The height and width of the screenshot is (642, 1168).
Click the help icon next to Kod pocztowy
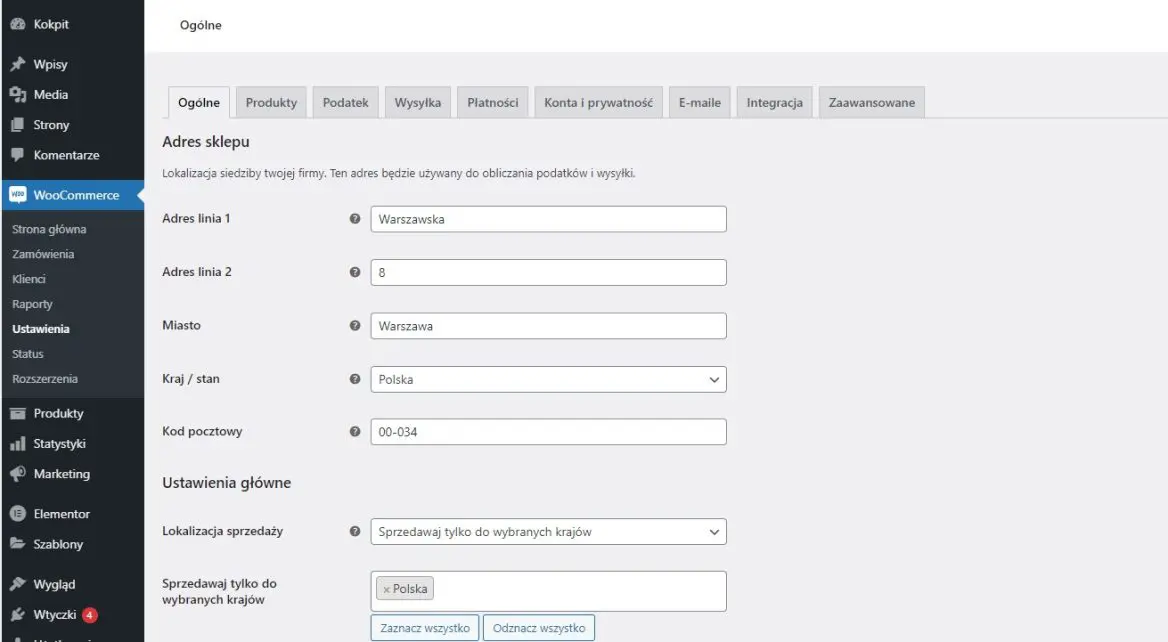point(354,431)
